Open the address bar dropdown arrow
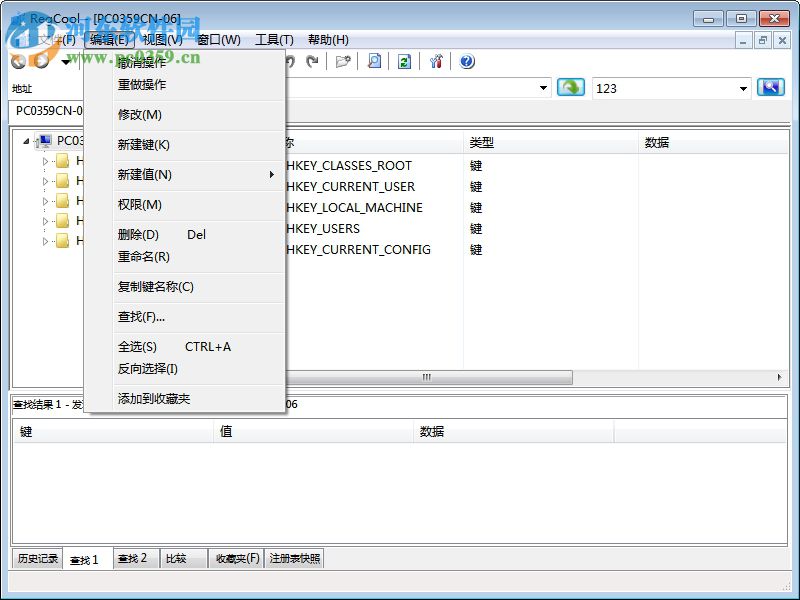 coord(543,88)
